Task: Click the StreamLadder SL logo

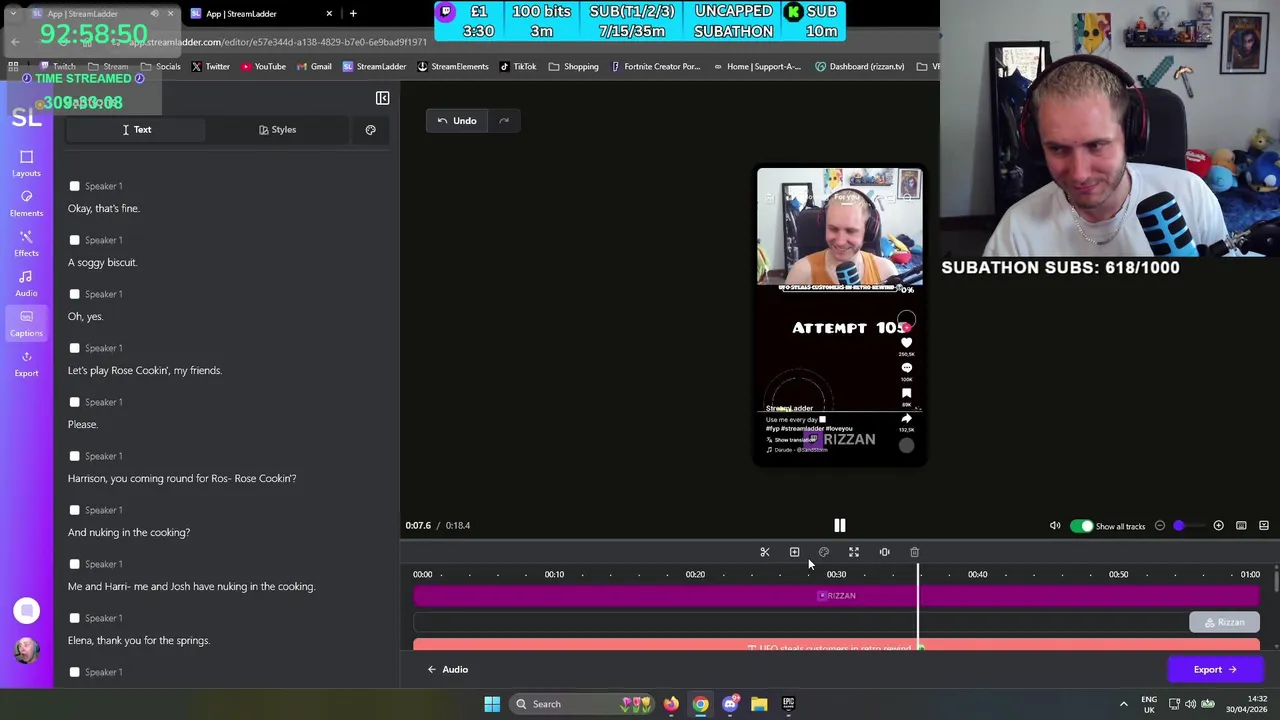Action: coord(26,118)
